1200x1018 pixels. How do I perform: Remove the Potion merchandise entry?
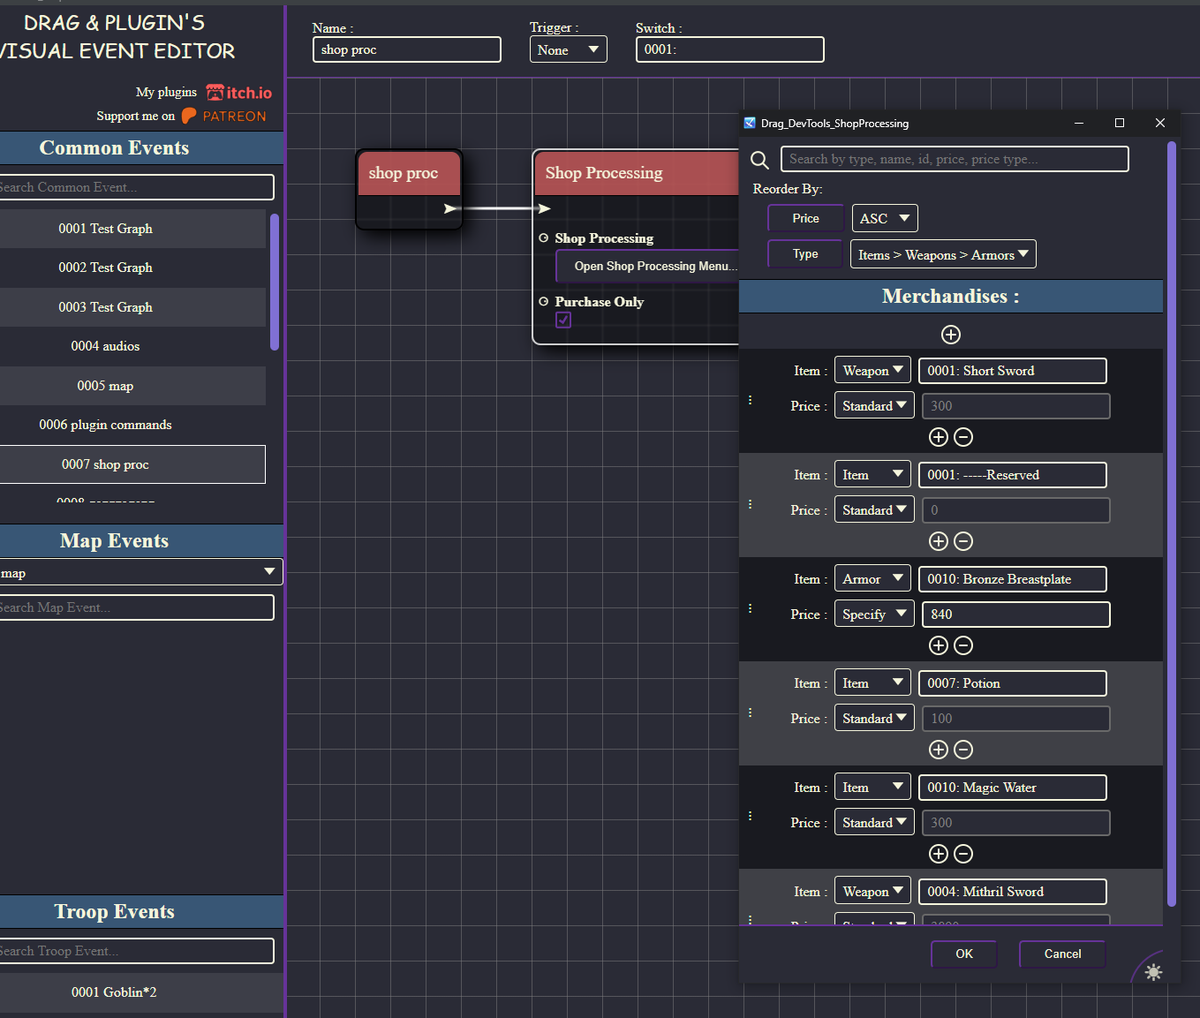(963, 749)
